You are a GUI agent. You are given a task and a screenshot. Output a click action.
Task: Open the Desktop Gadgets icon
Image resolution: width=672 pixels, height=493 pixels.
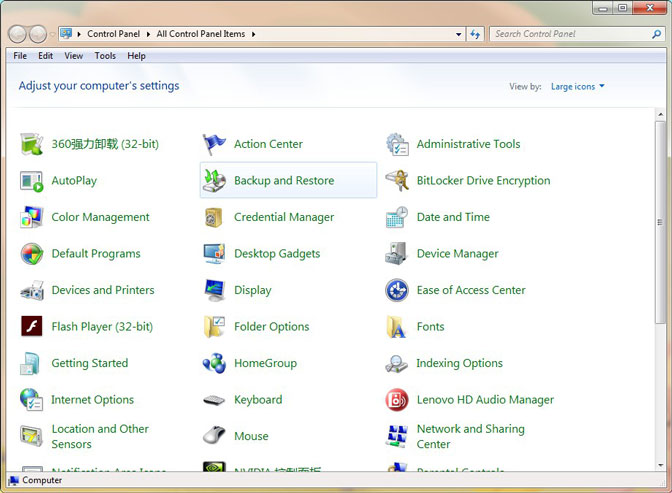[x=214, y=254]
